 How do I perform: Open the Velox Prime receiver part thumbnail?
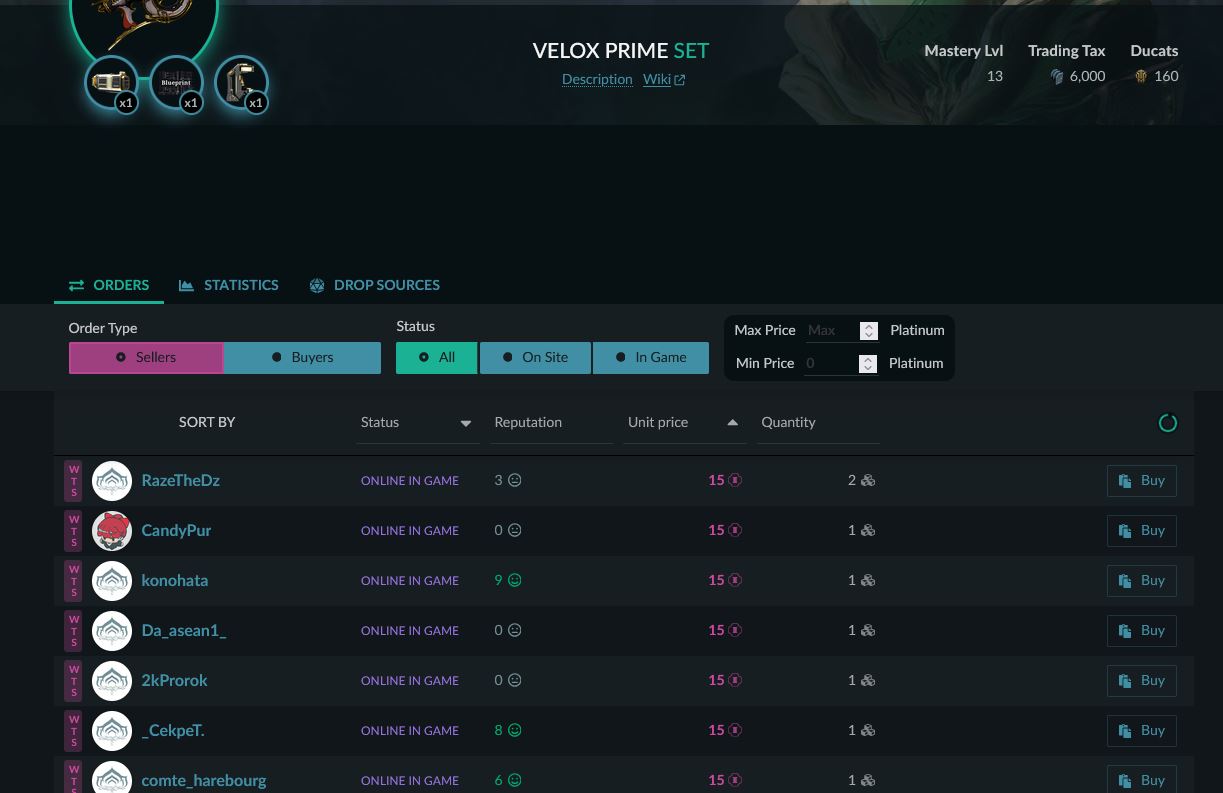241,83
